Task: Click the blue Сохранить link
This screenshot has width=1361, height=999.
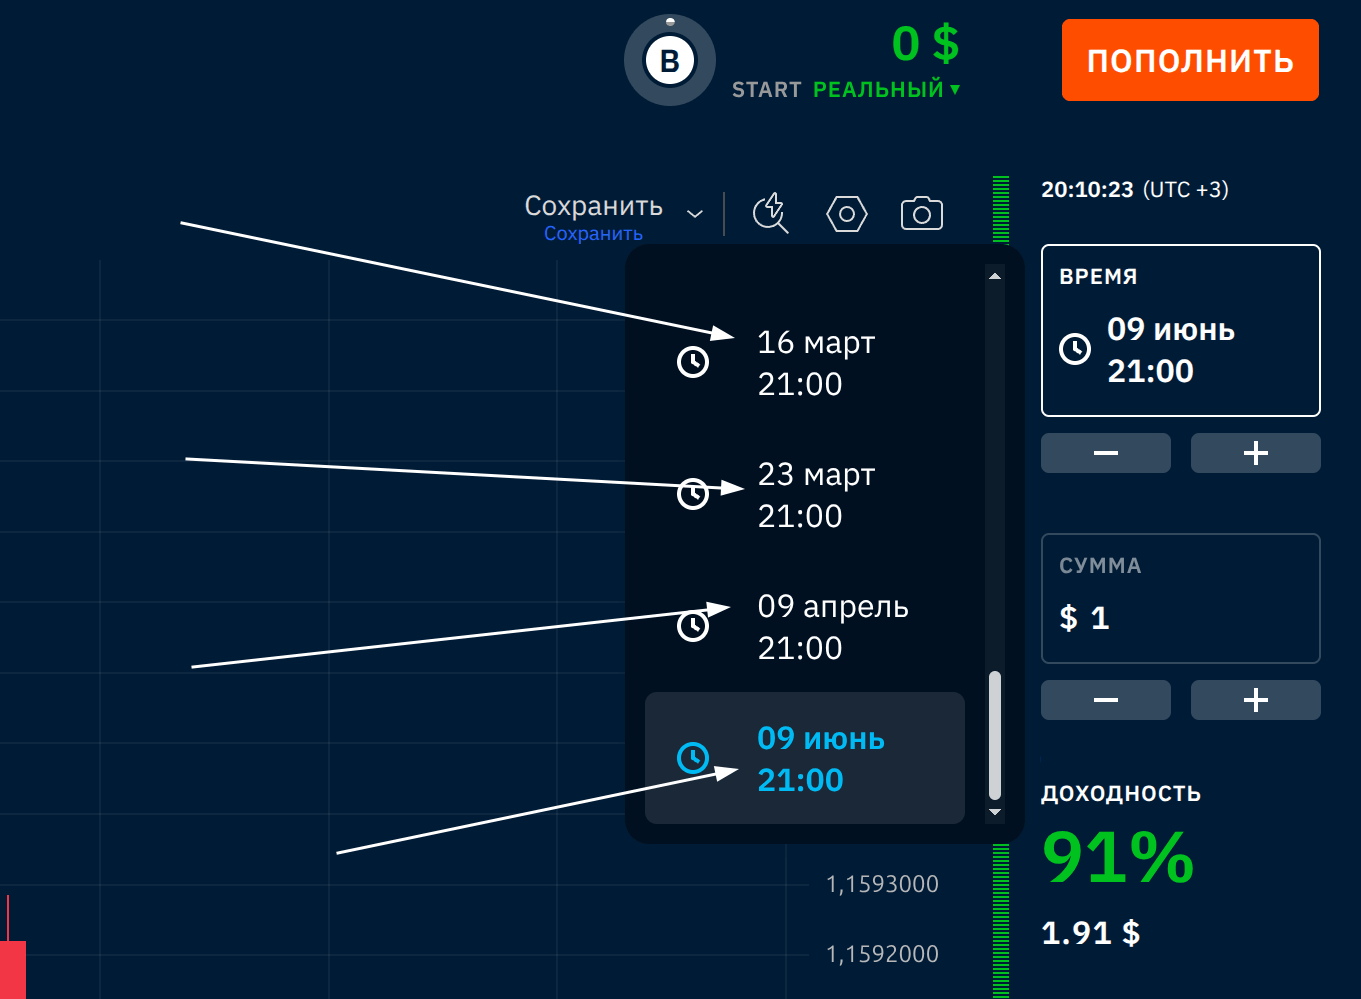Action: (x=593, y=234)
